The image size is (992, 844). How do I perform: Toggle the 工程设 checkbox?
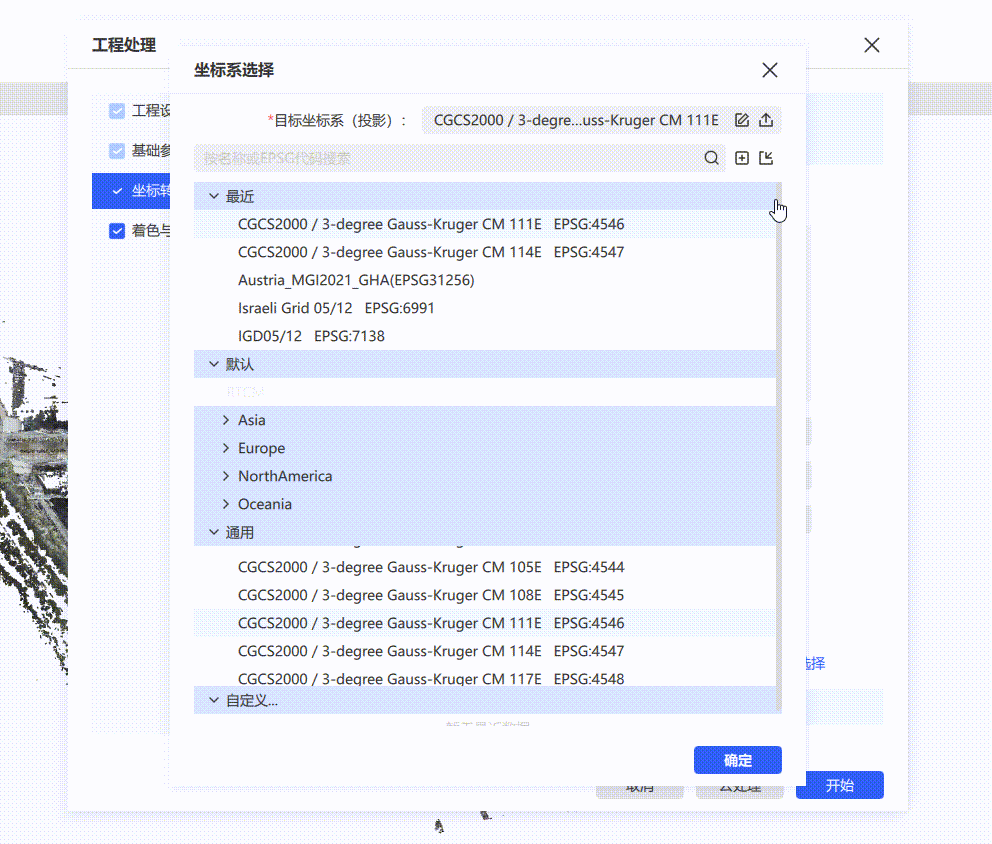(117, 111)
